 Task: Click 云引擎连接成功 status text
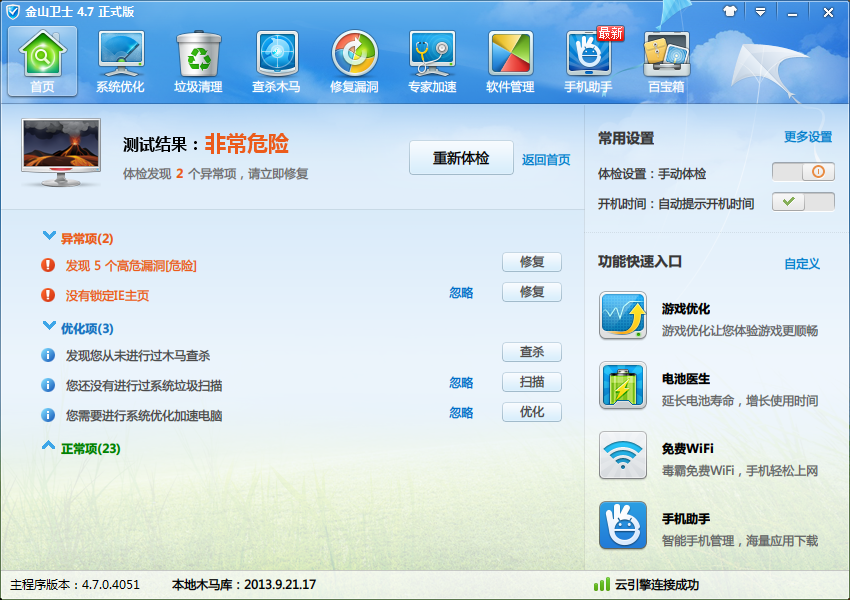[656, 585]
